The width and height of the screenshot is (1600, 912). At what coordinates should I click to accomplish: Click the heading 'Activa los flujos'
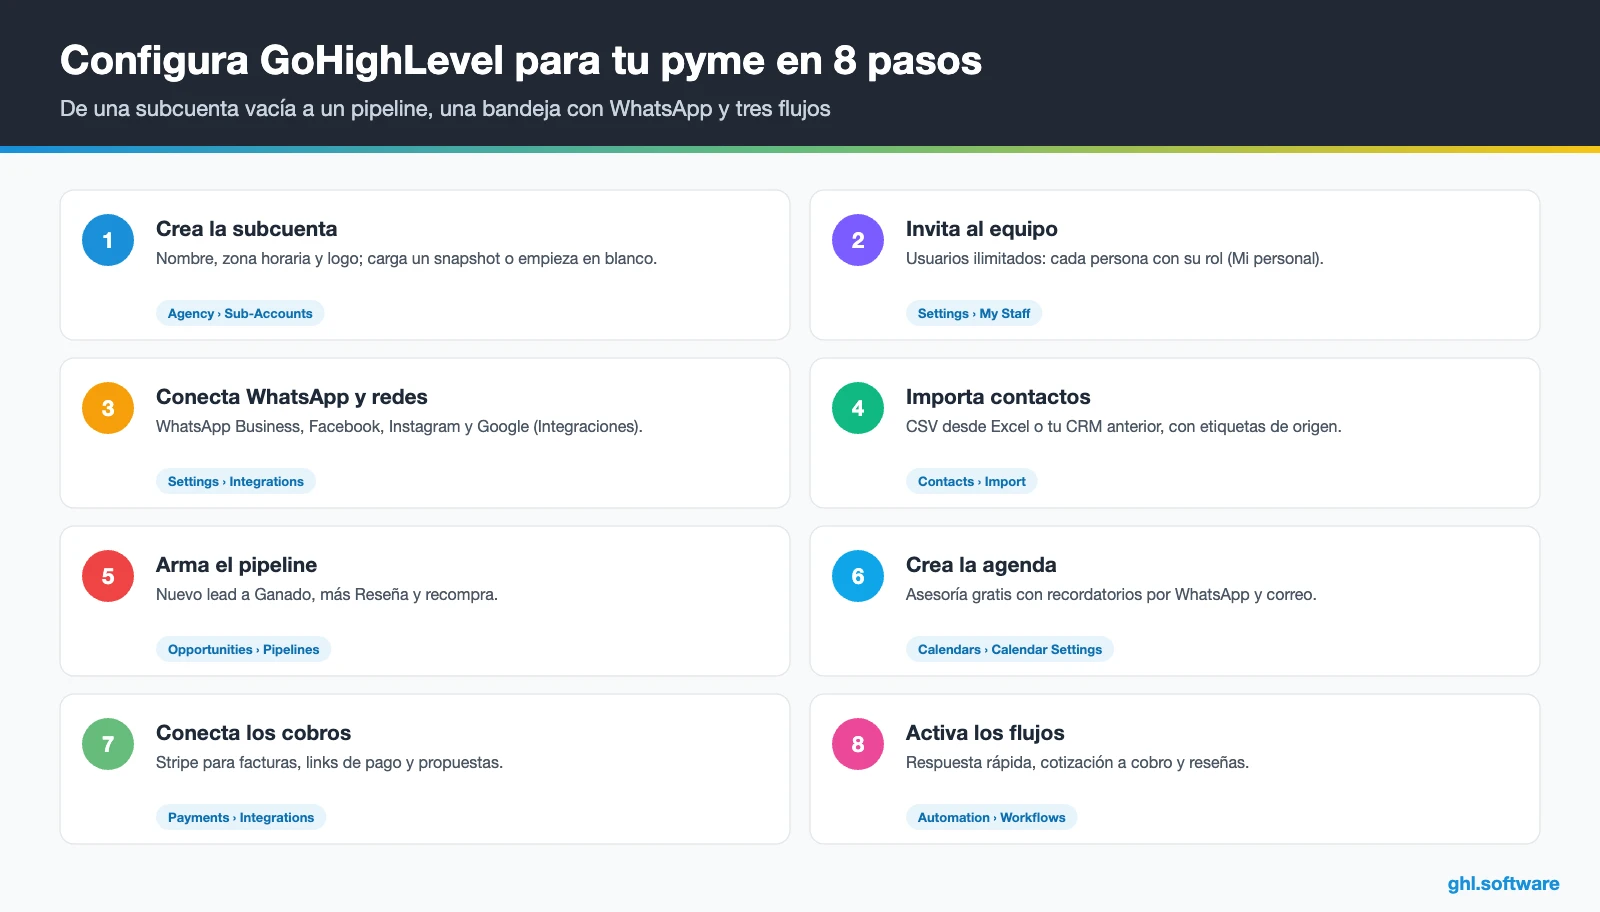(x=985, y=733)
